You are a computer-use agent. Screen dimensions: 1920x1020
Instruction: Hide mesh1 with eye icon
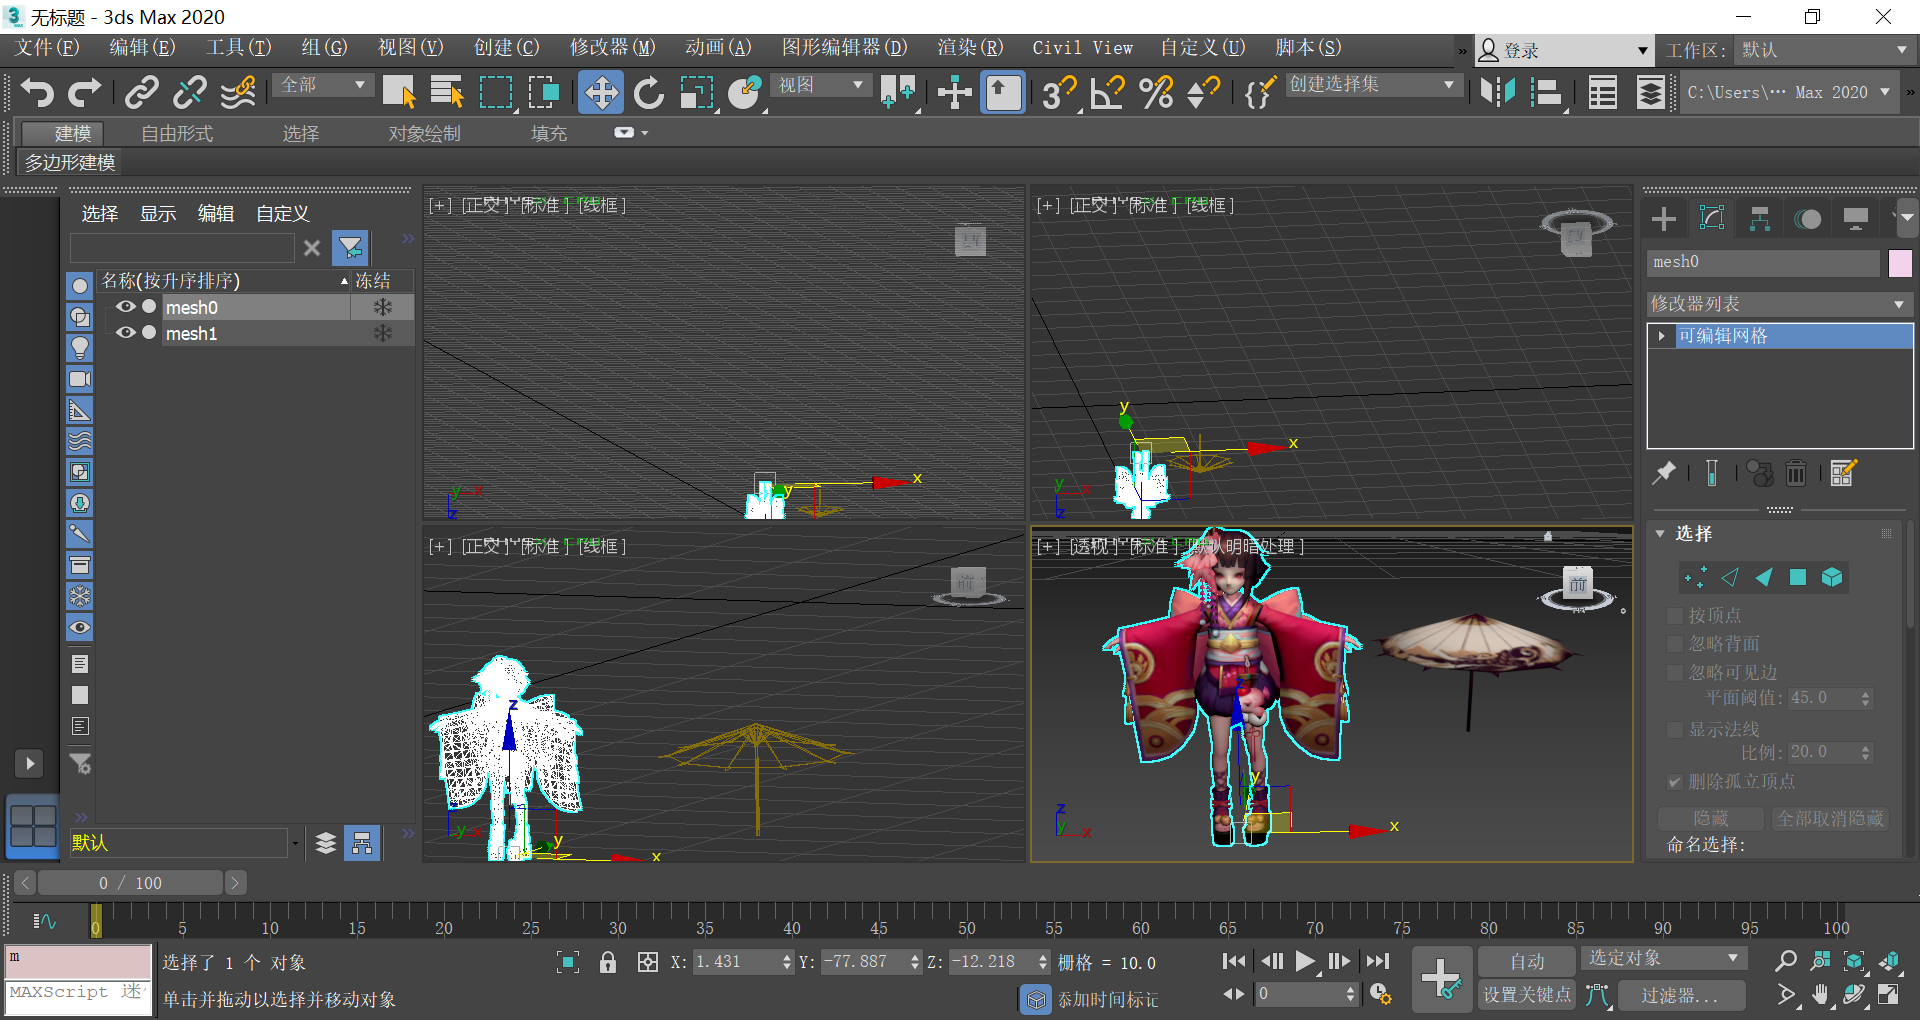click(126, 333)
